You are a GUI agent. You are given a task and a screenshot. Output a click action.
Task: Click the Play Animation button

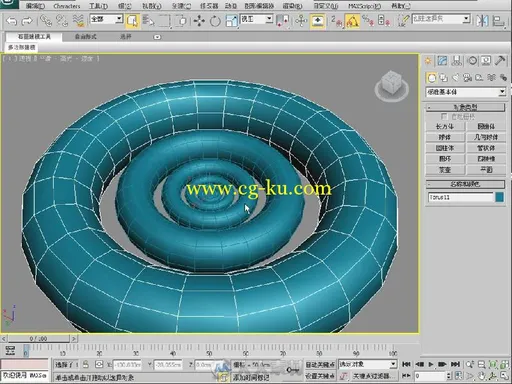(431, 364)
